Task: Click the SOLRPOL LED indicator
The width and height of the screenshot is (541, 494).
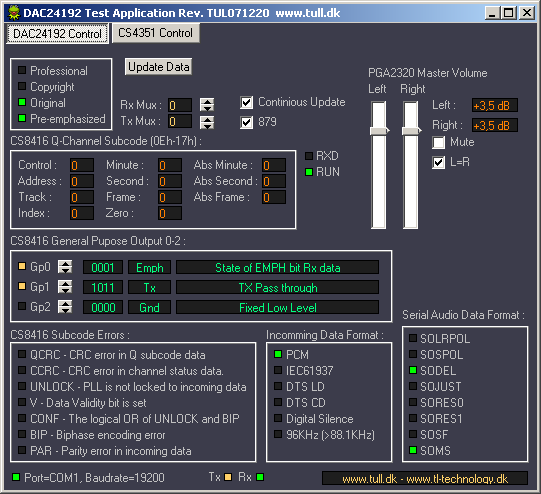Action: (x=413, y=338)
